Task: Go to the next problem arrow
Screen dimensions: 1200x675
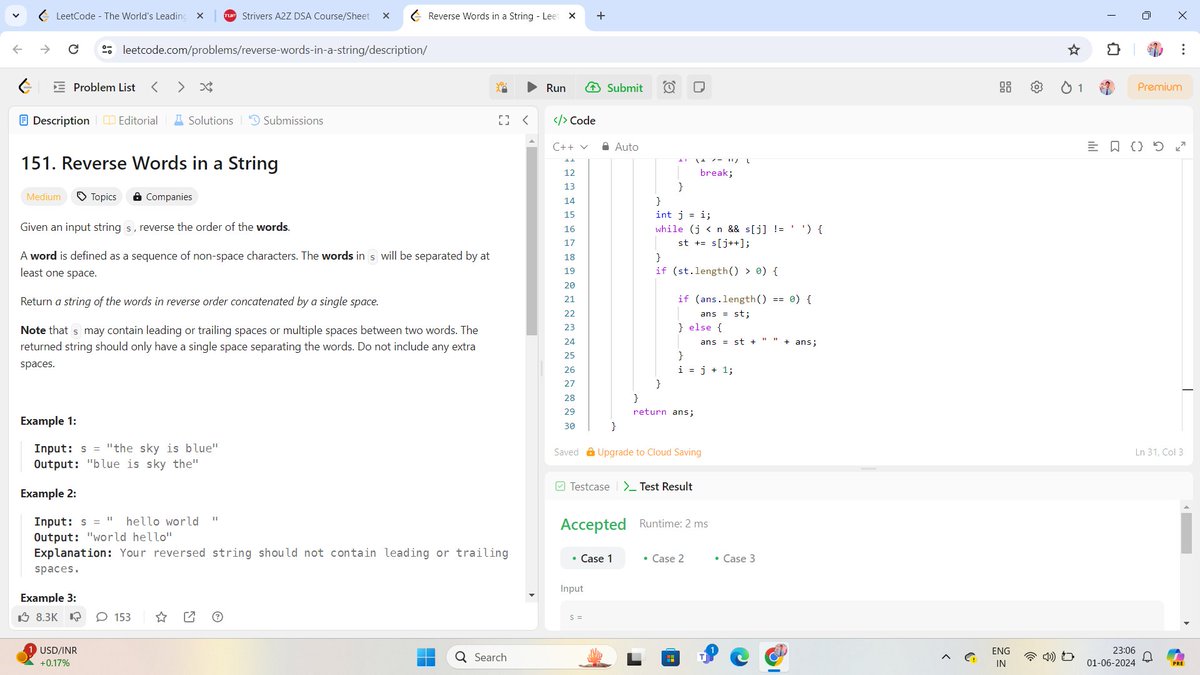Action: (181, 87)
